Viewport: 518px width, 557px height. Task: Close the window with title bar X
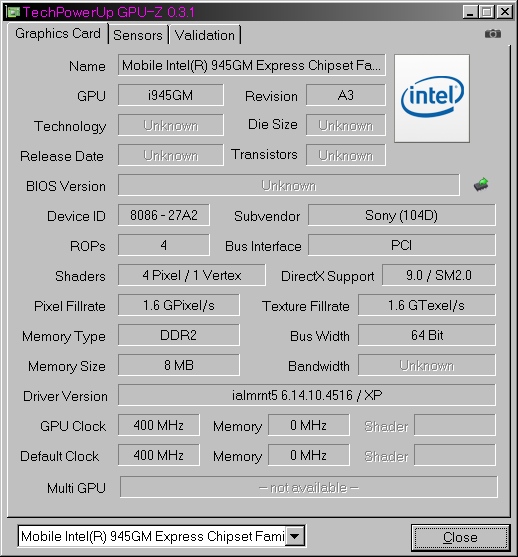click(x=504, y=12)
